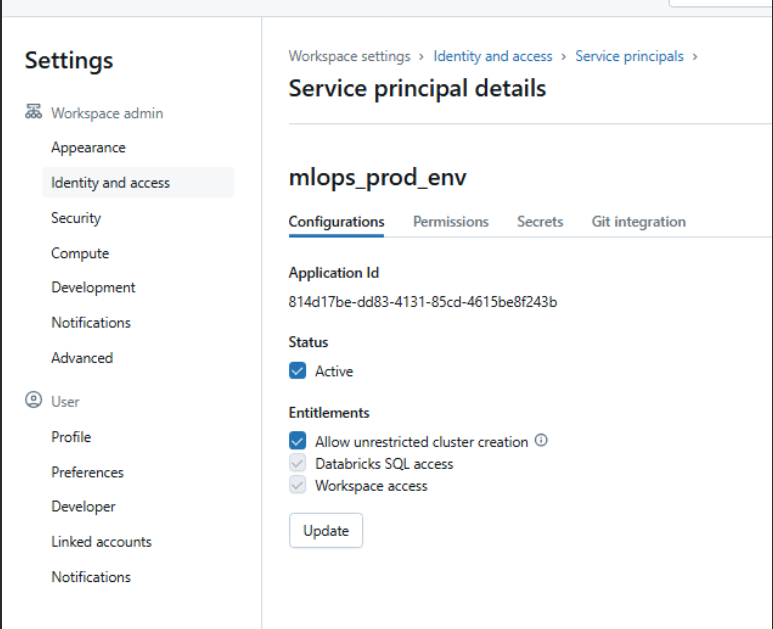Open Linked accounts in sidebar
This screenshot has width=773, height=629.
coord(101,542)
